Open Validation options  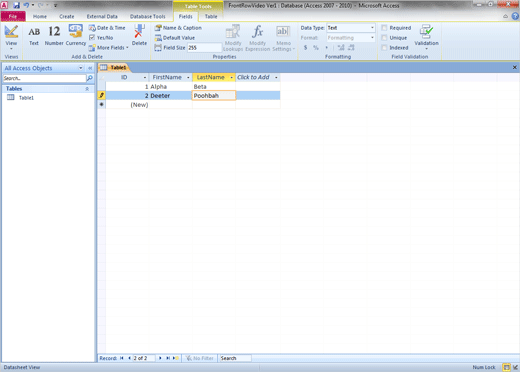click(x=426, y=37)
